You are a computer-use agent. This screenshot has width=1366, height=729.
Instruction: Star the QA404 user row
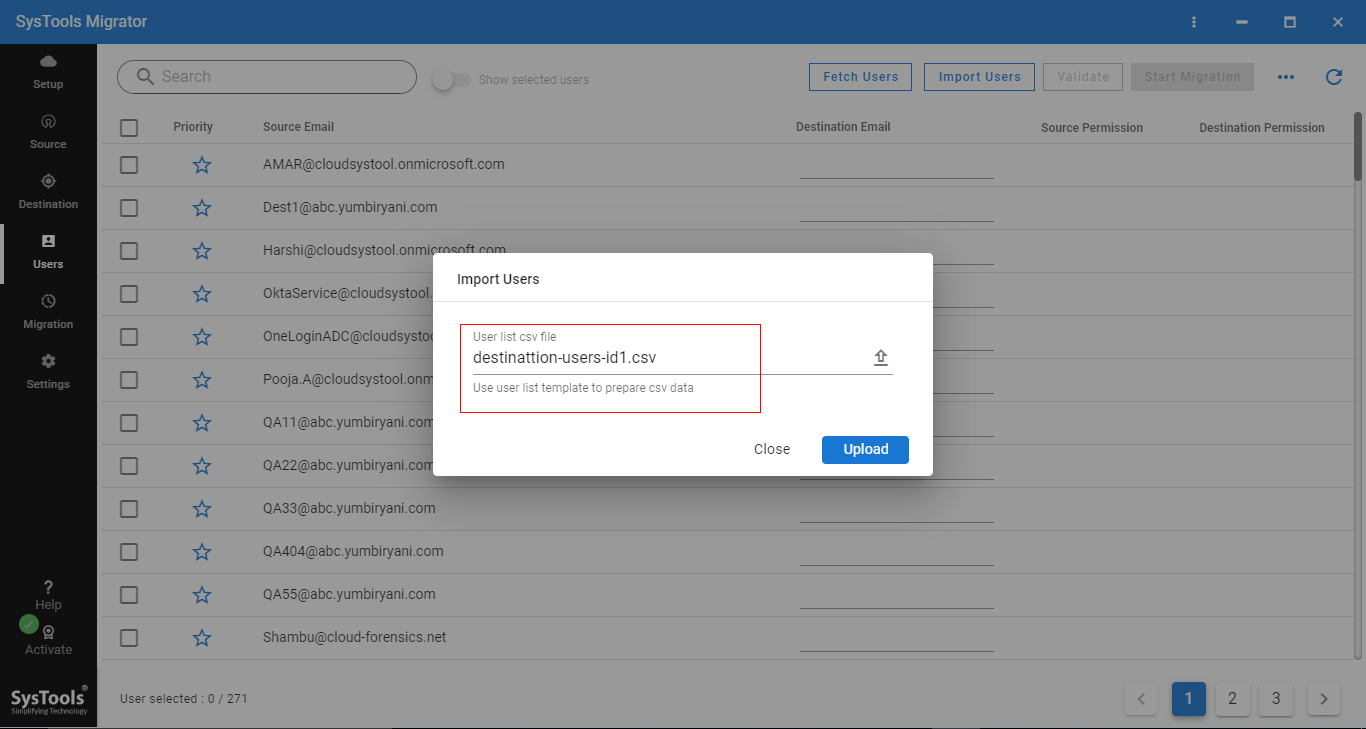tap(202, 552)
